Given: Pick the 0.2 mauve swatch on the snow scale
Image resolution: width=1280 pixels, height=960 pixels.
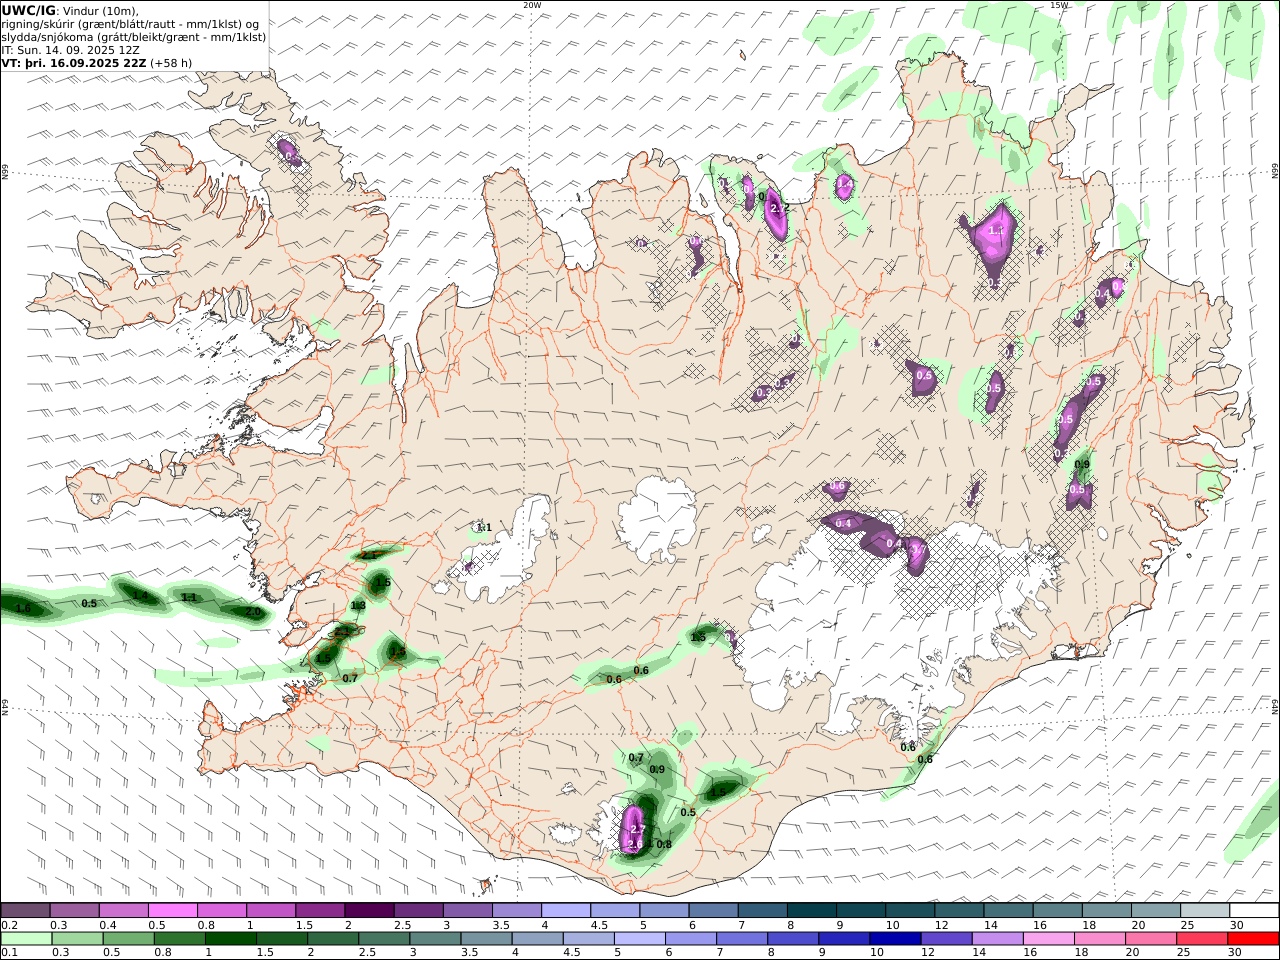Looking at the screenshot, I should tap(25, 910).
